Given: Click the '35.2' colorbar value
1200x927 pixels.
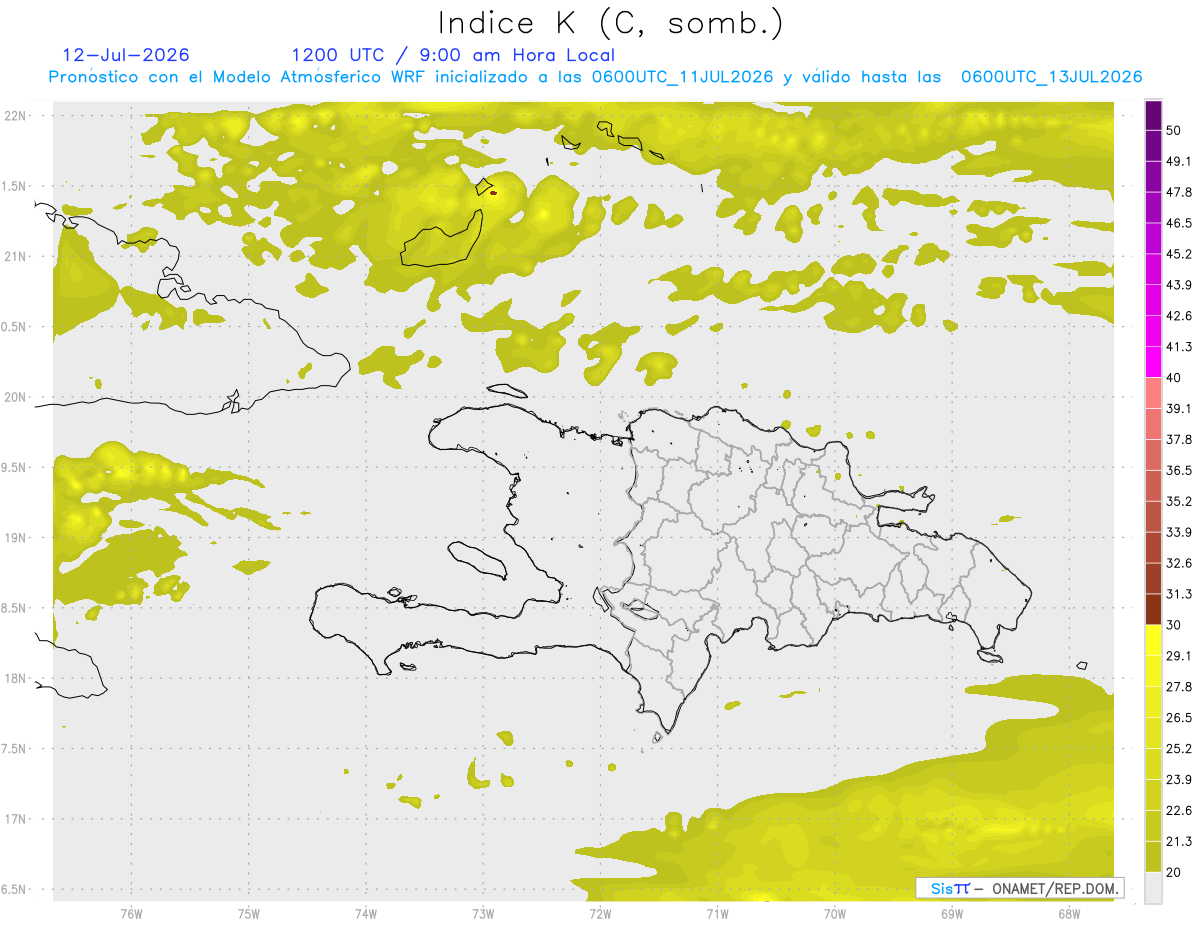Looking at the screenshot, I should point(1178,501).
